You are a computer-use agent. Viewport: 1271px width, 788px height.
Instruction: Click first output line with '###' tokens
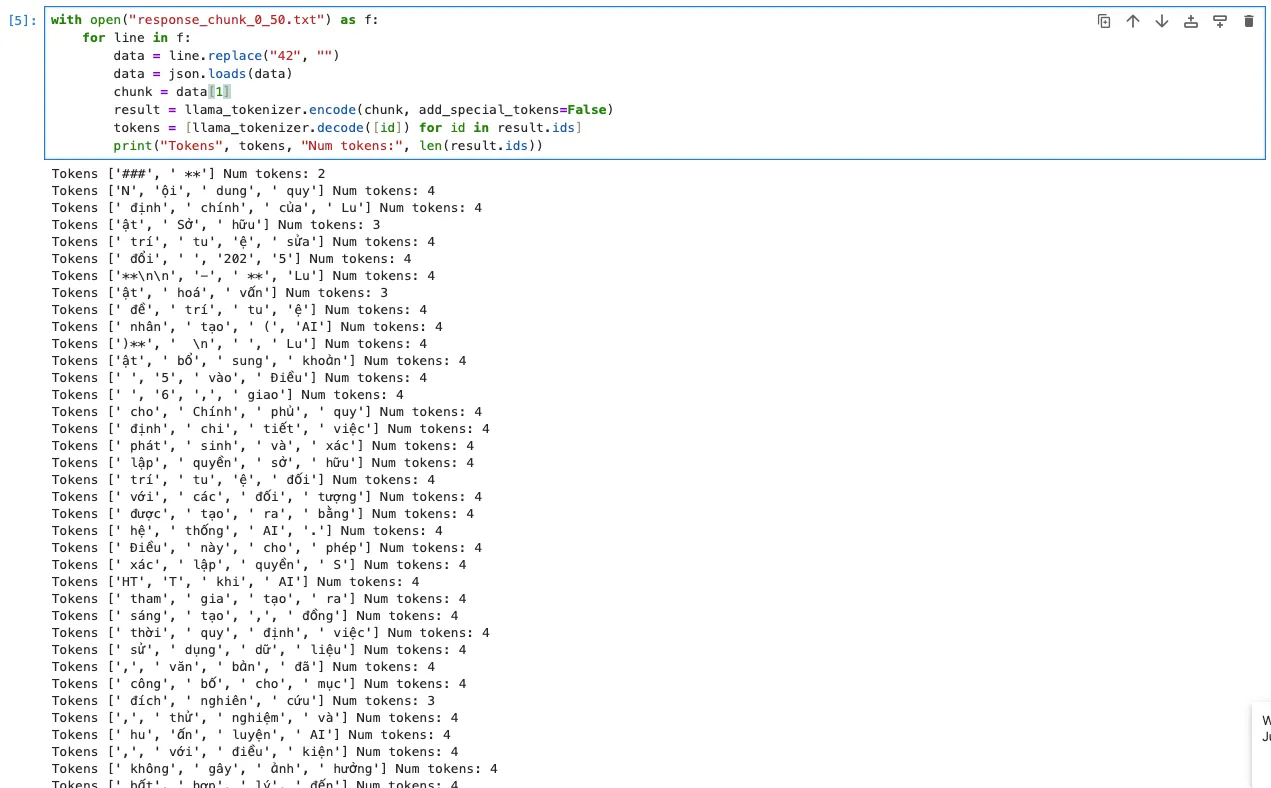(188, 174)
